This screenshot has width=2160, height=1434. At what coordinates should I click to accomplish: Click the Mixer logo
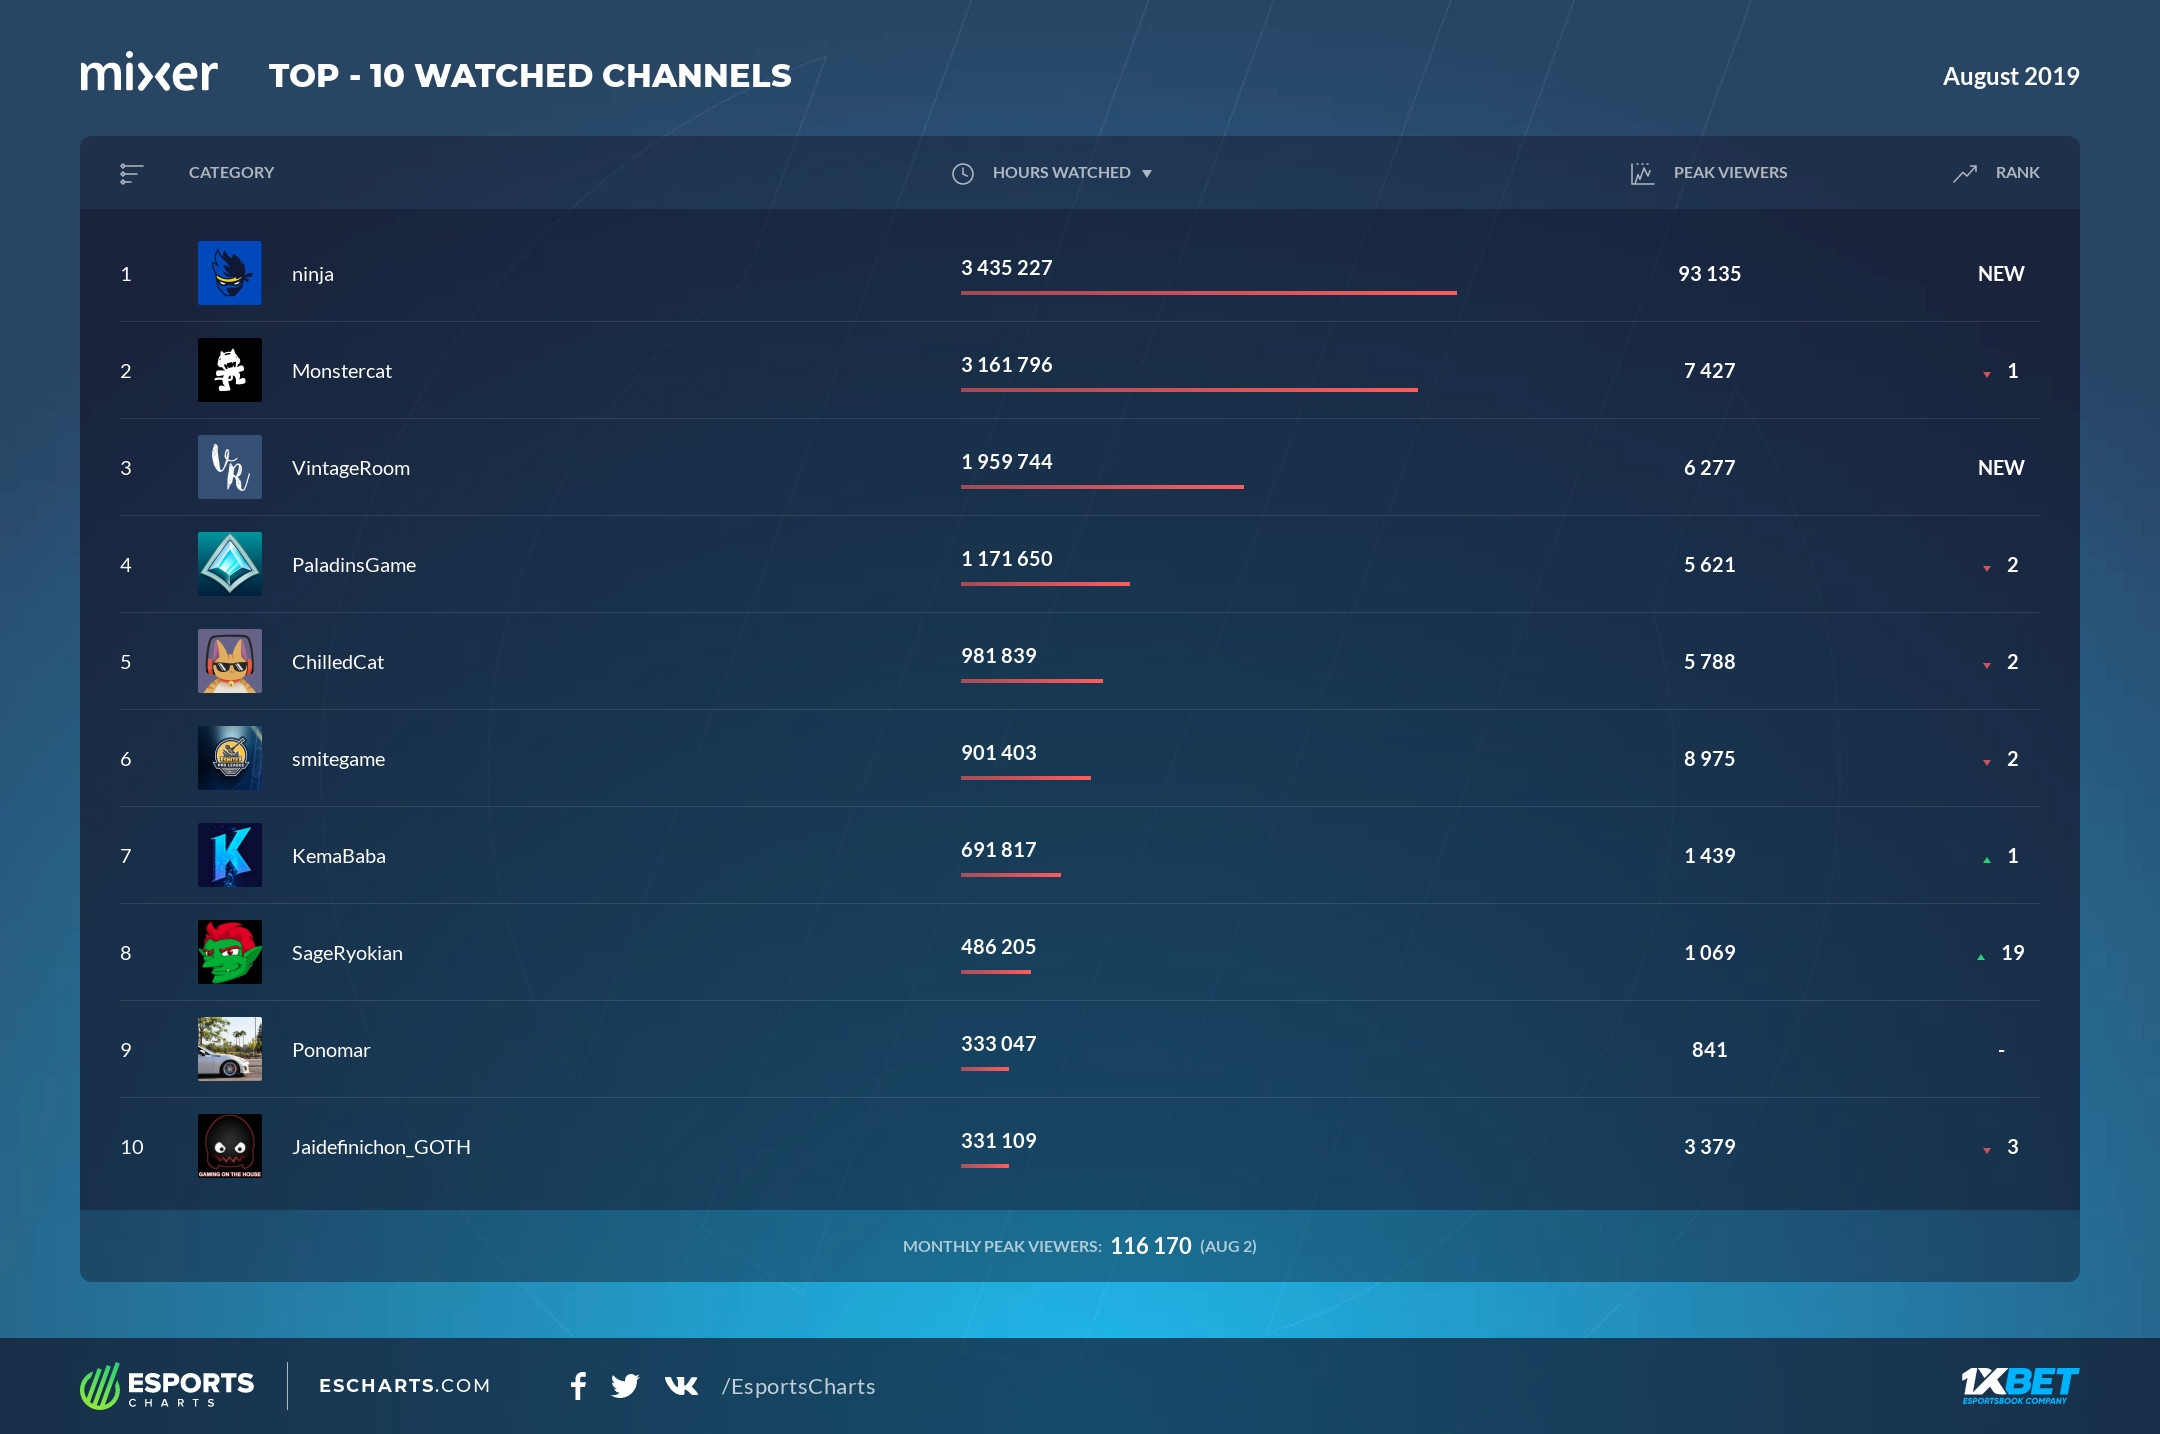coord(150,72)
